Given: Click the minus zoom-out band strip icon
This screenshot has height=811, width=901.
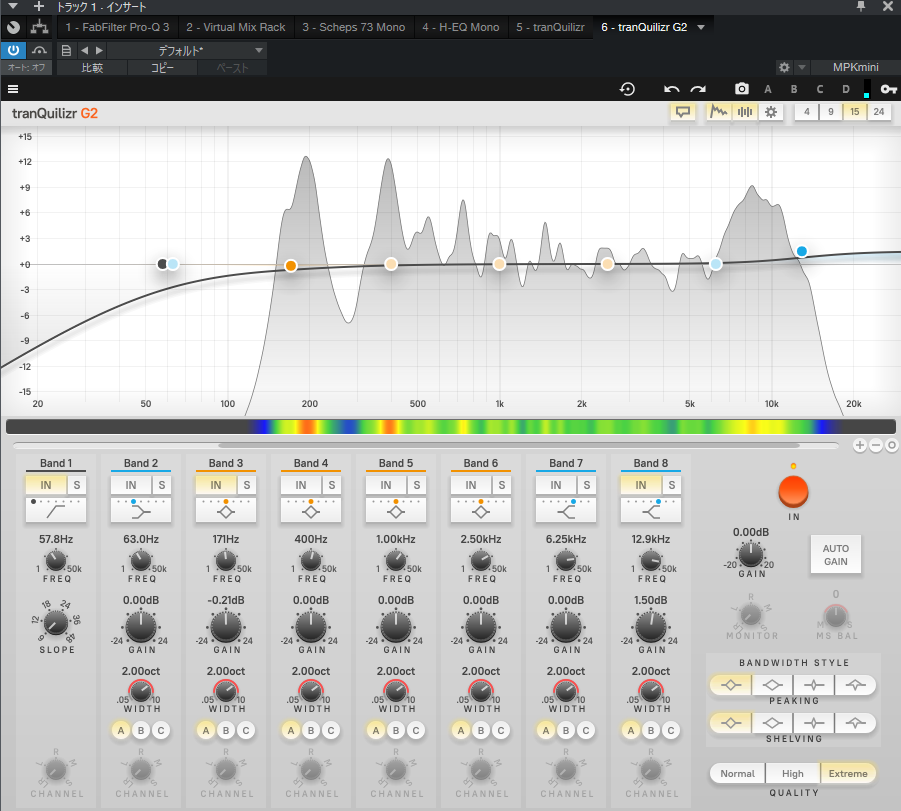Looking at the screenshot, I should click(x=876, y=445).
